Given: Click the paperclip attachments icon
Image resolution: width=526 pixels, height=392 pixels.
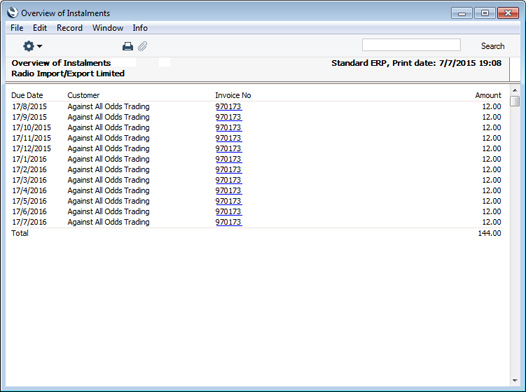Looking at the screenshot, I should coord(143,46).
